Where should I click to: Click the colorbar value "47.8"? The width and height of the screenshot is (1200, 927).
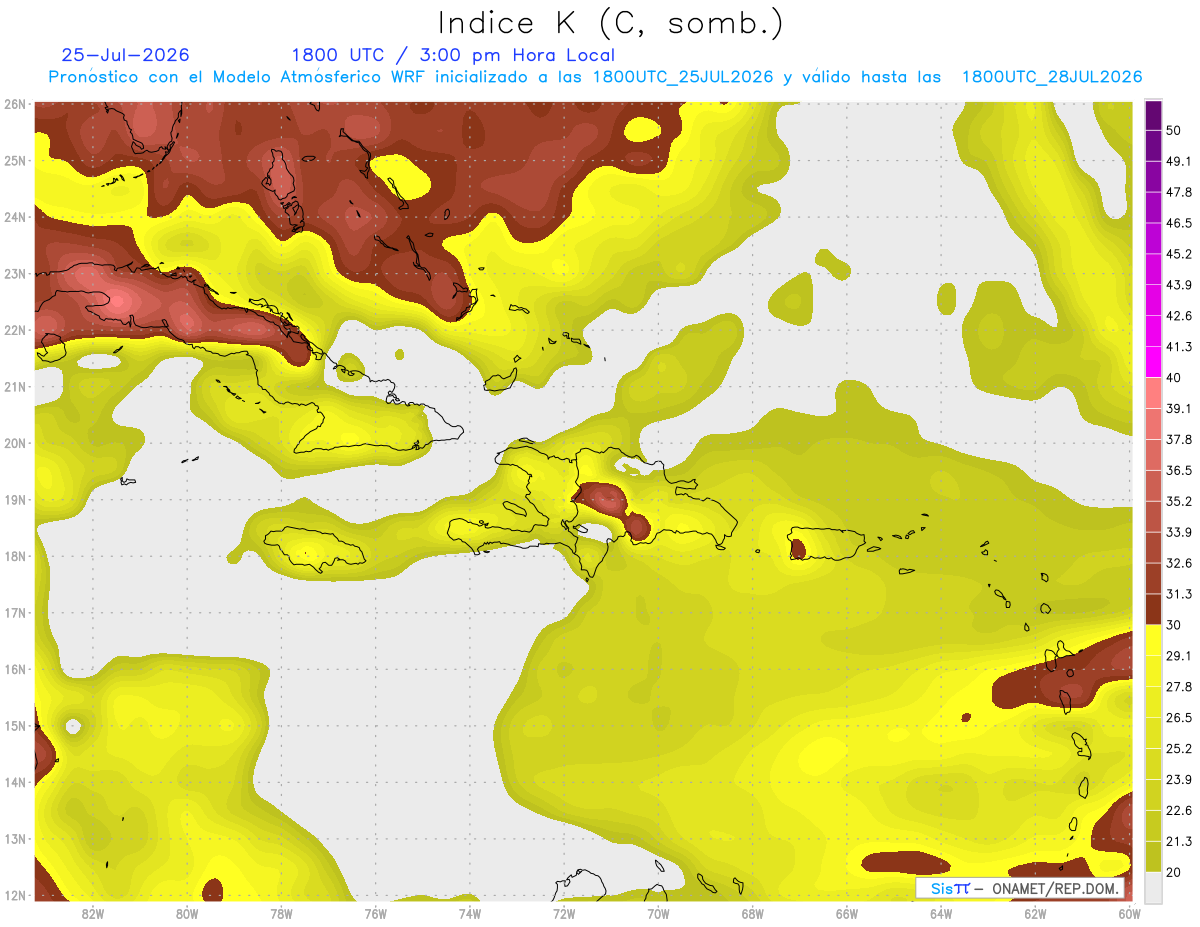point(1179,192)
